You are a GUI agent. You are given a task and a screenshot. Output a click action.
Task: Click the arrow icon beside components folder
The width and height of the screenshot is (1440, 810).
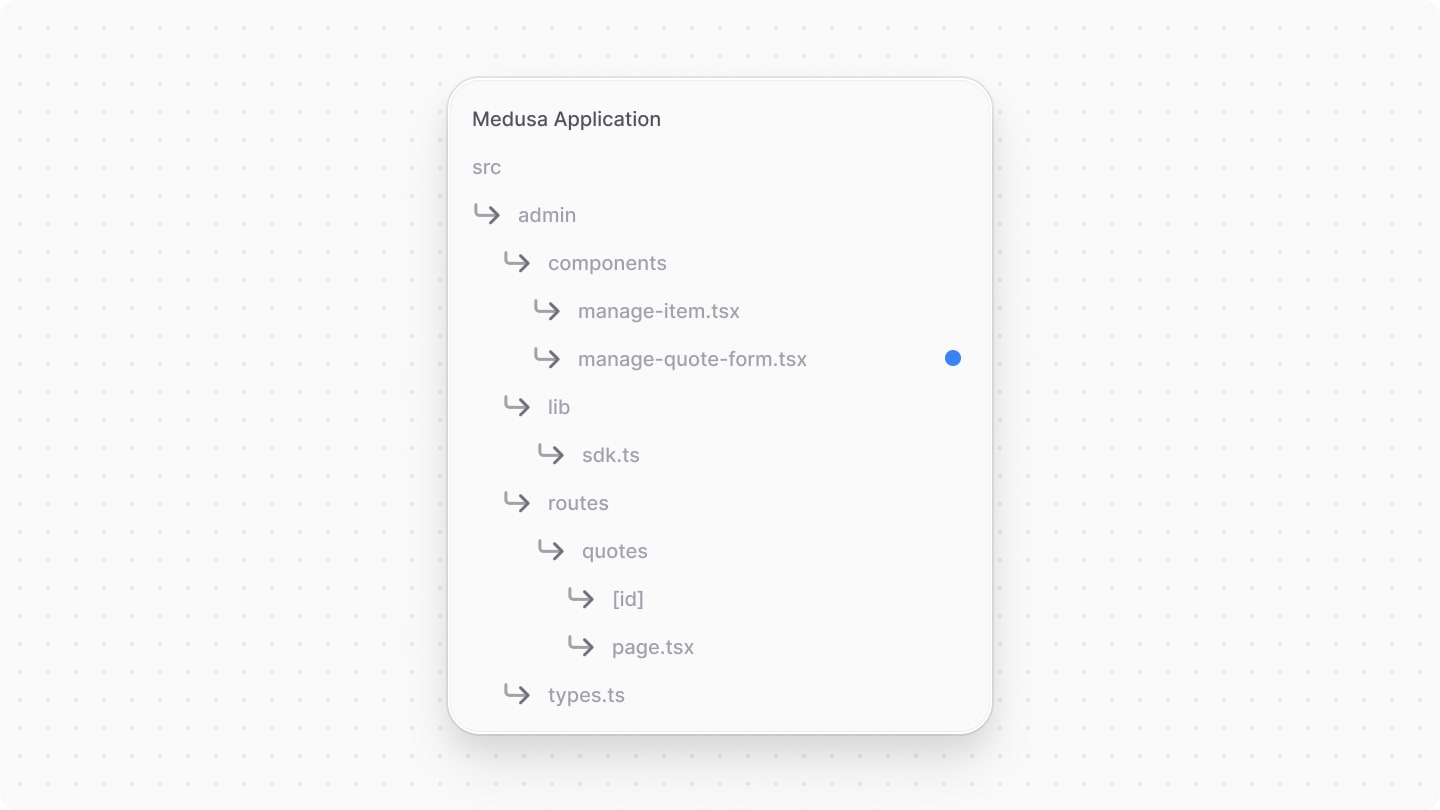(518, 262)
